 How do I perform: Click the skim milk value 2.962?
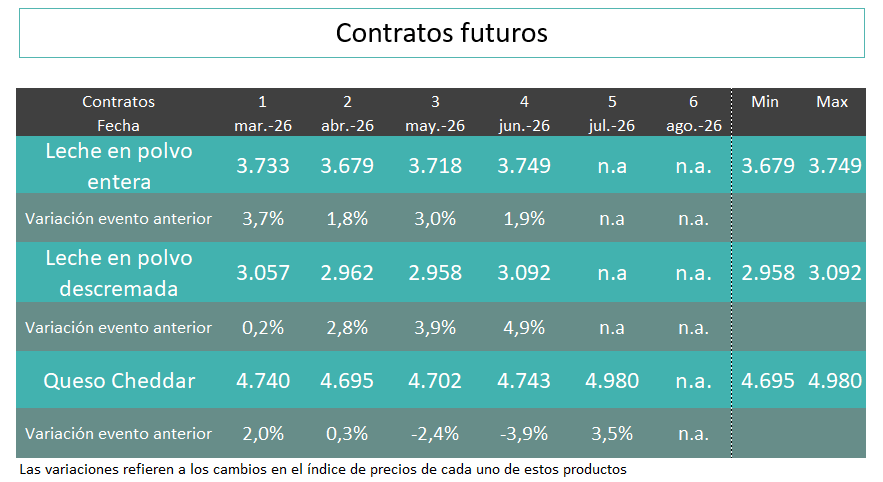click(x=347, y=272)
